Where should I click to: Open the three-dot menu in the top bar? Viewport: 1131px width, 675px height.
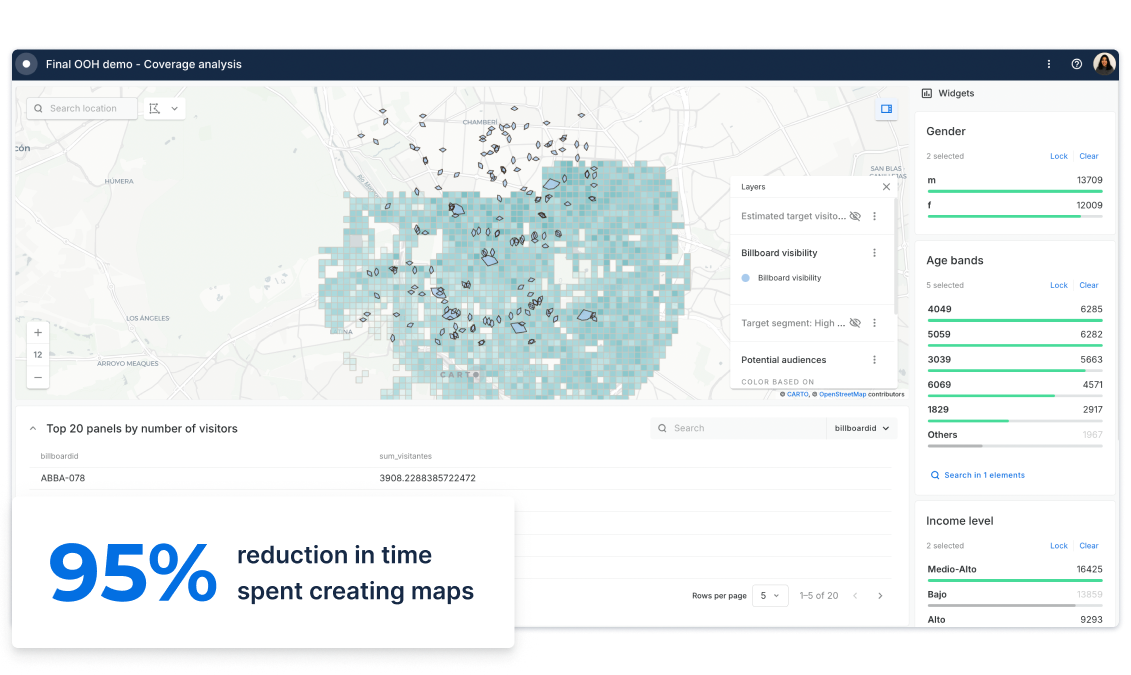[x=1048, y=63]
